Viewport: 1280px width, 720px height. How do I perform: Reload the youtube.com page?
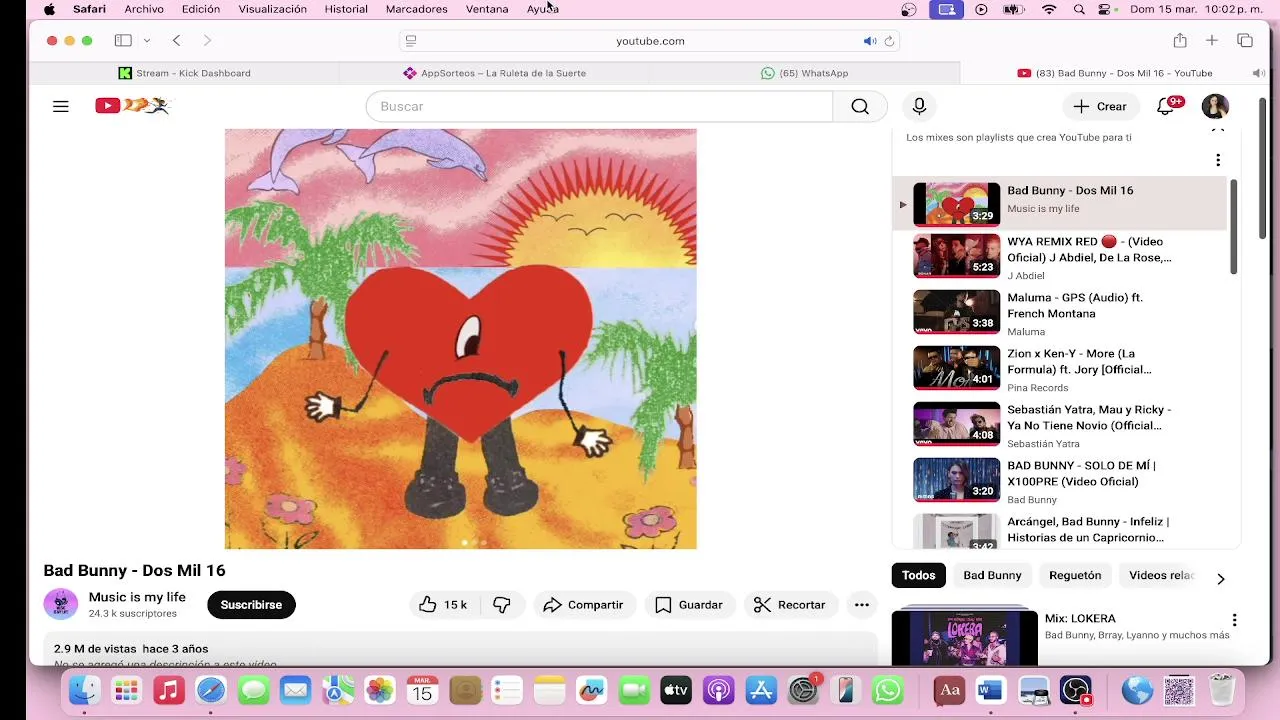click(889, 41)
